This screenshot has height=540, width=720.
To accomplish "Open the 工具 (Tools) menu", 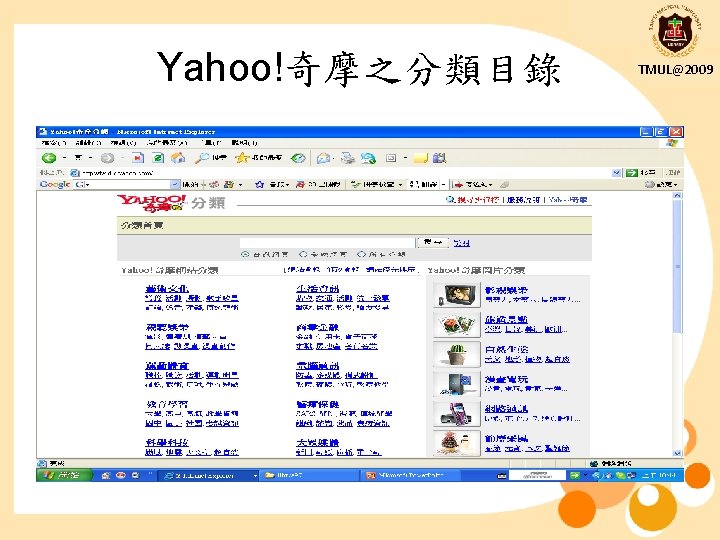I will coord(212,143).
